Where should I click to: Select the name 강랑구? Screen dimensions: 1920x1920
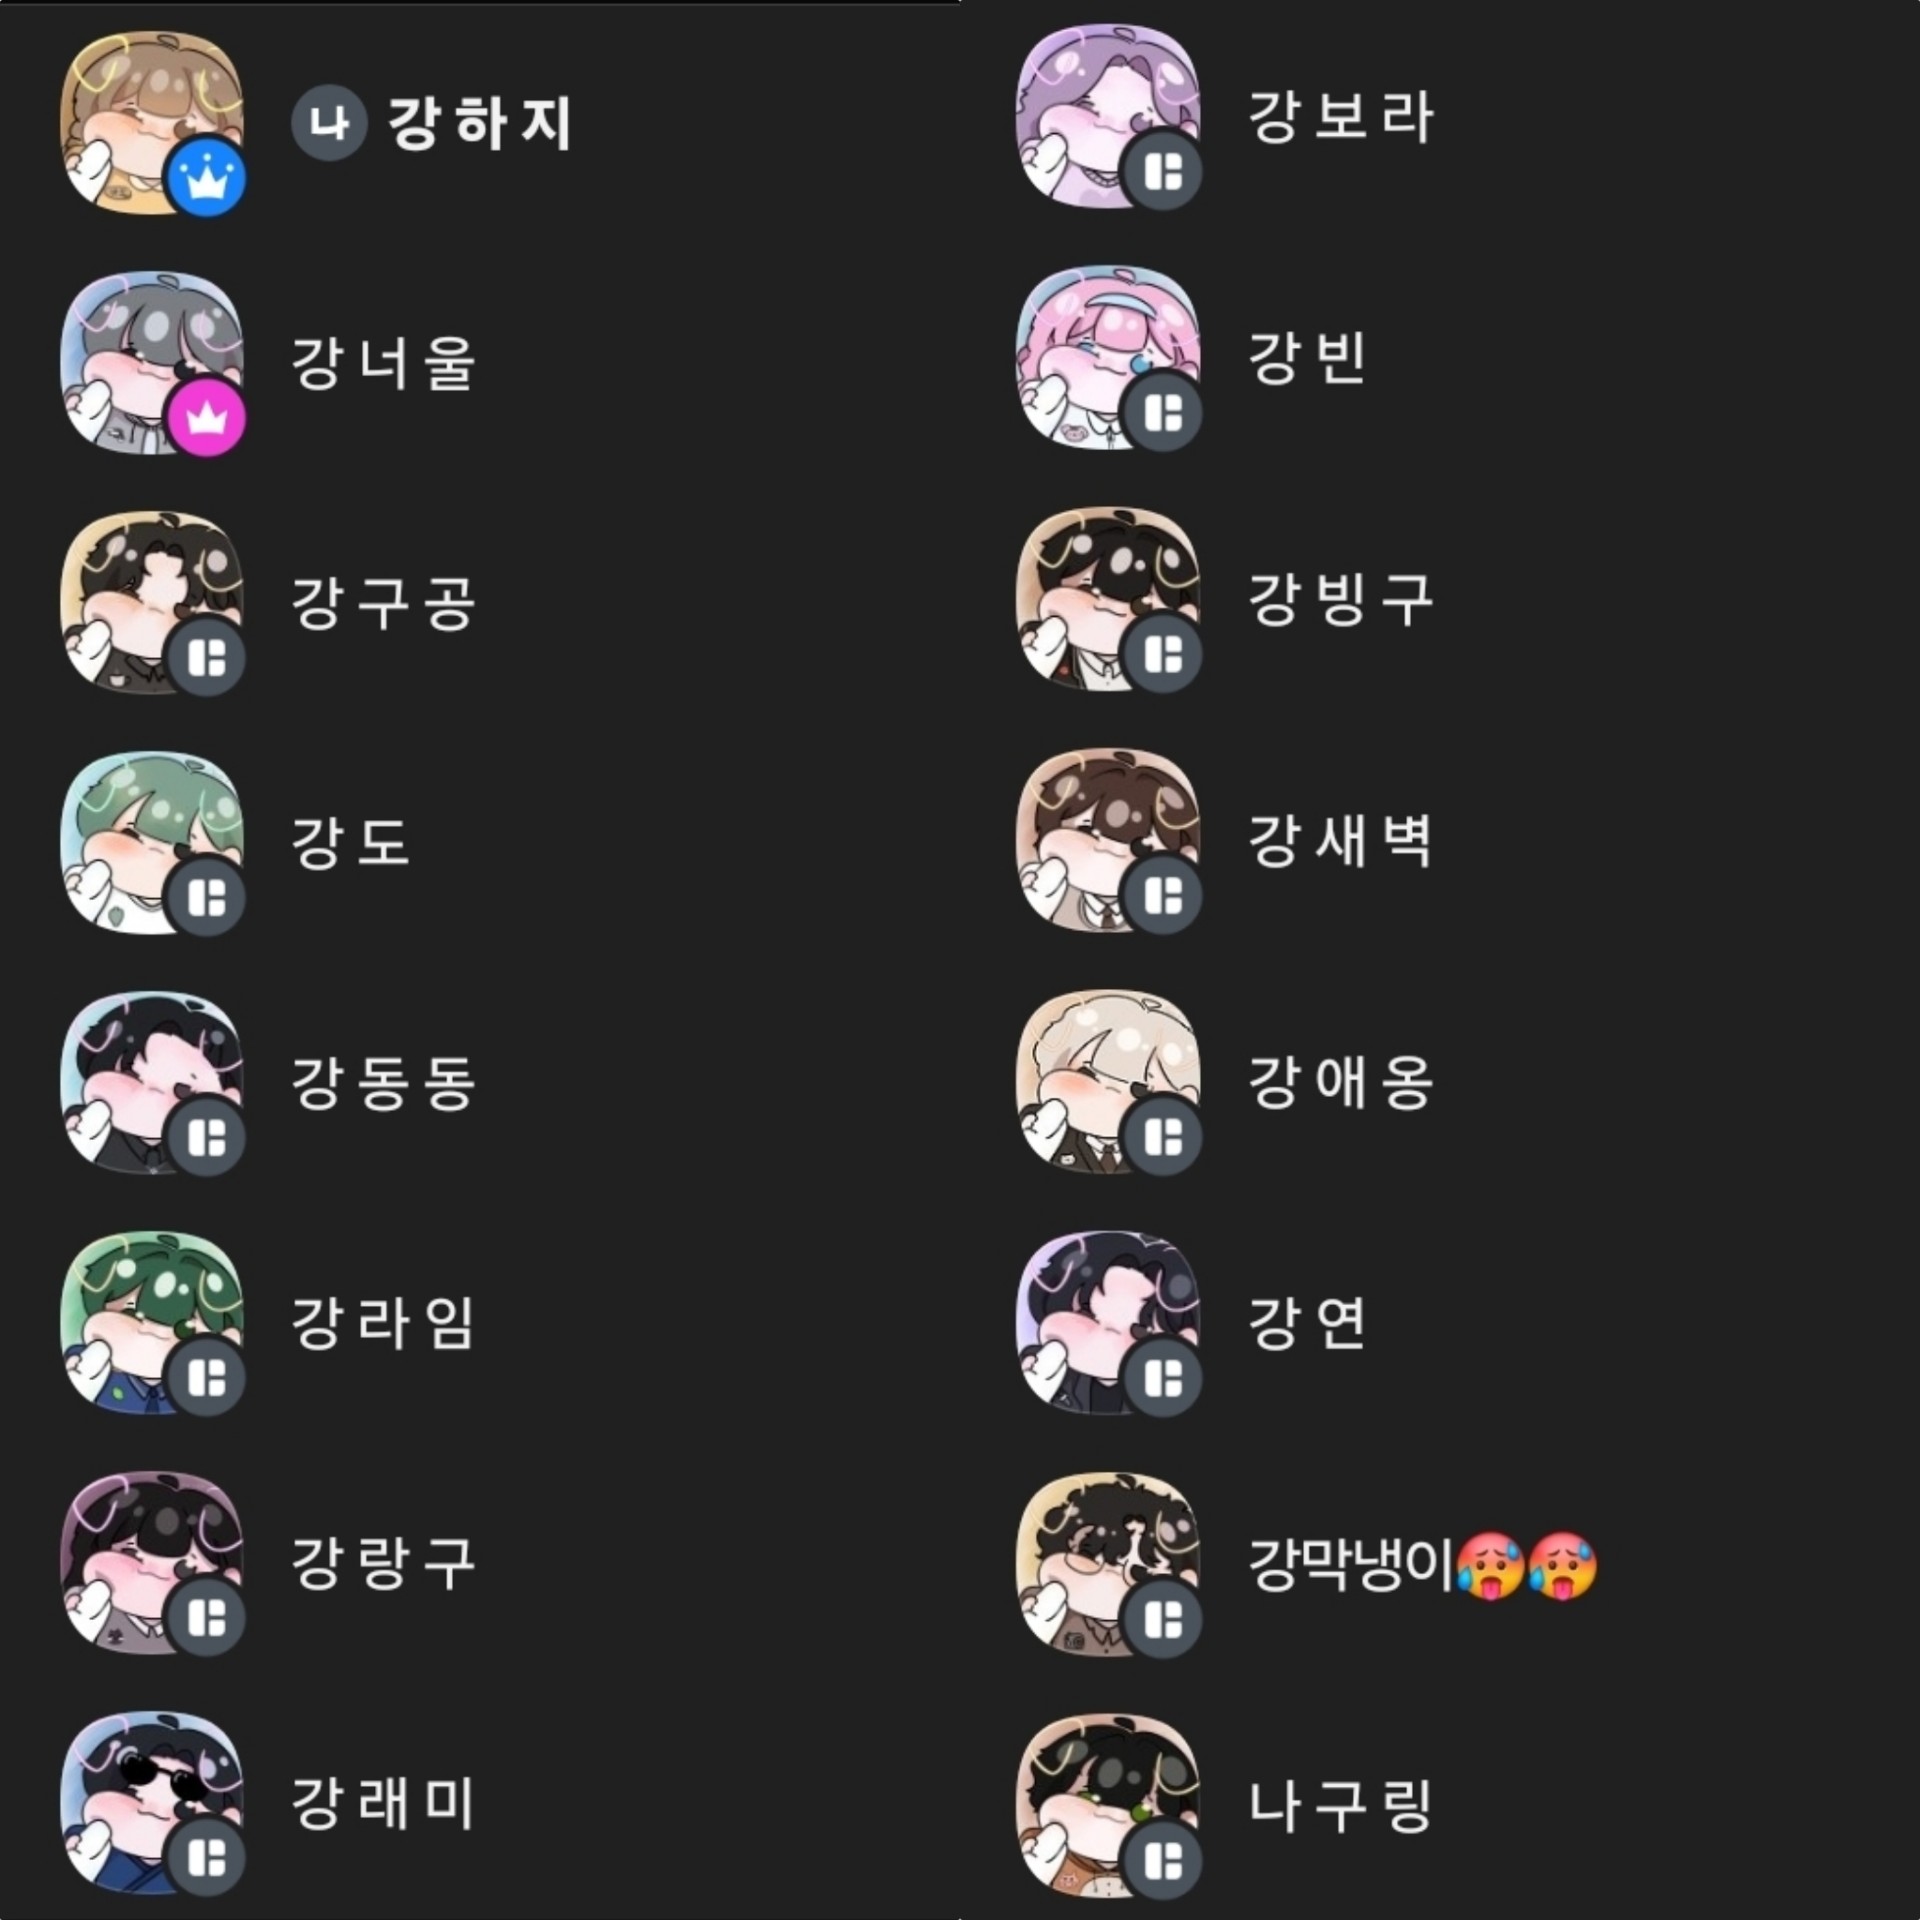coord(383,1563)
